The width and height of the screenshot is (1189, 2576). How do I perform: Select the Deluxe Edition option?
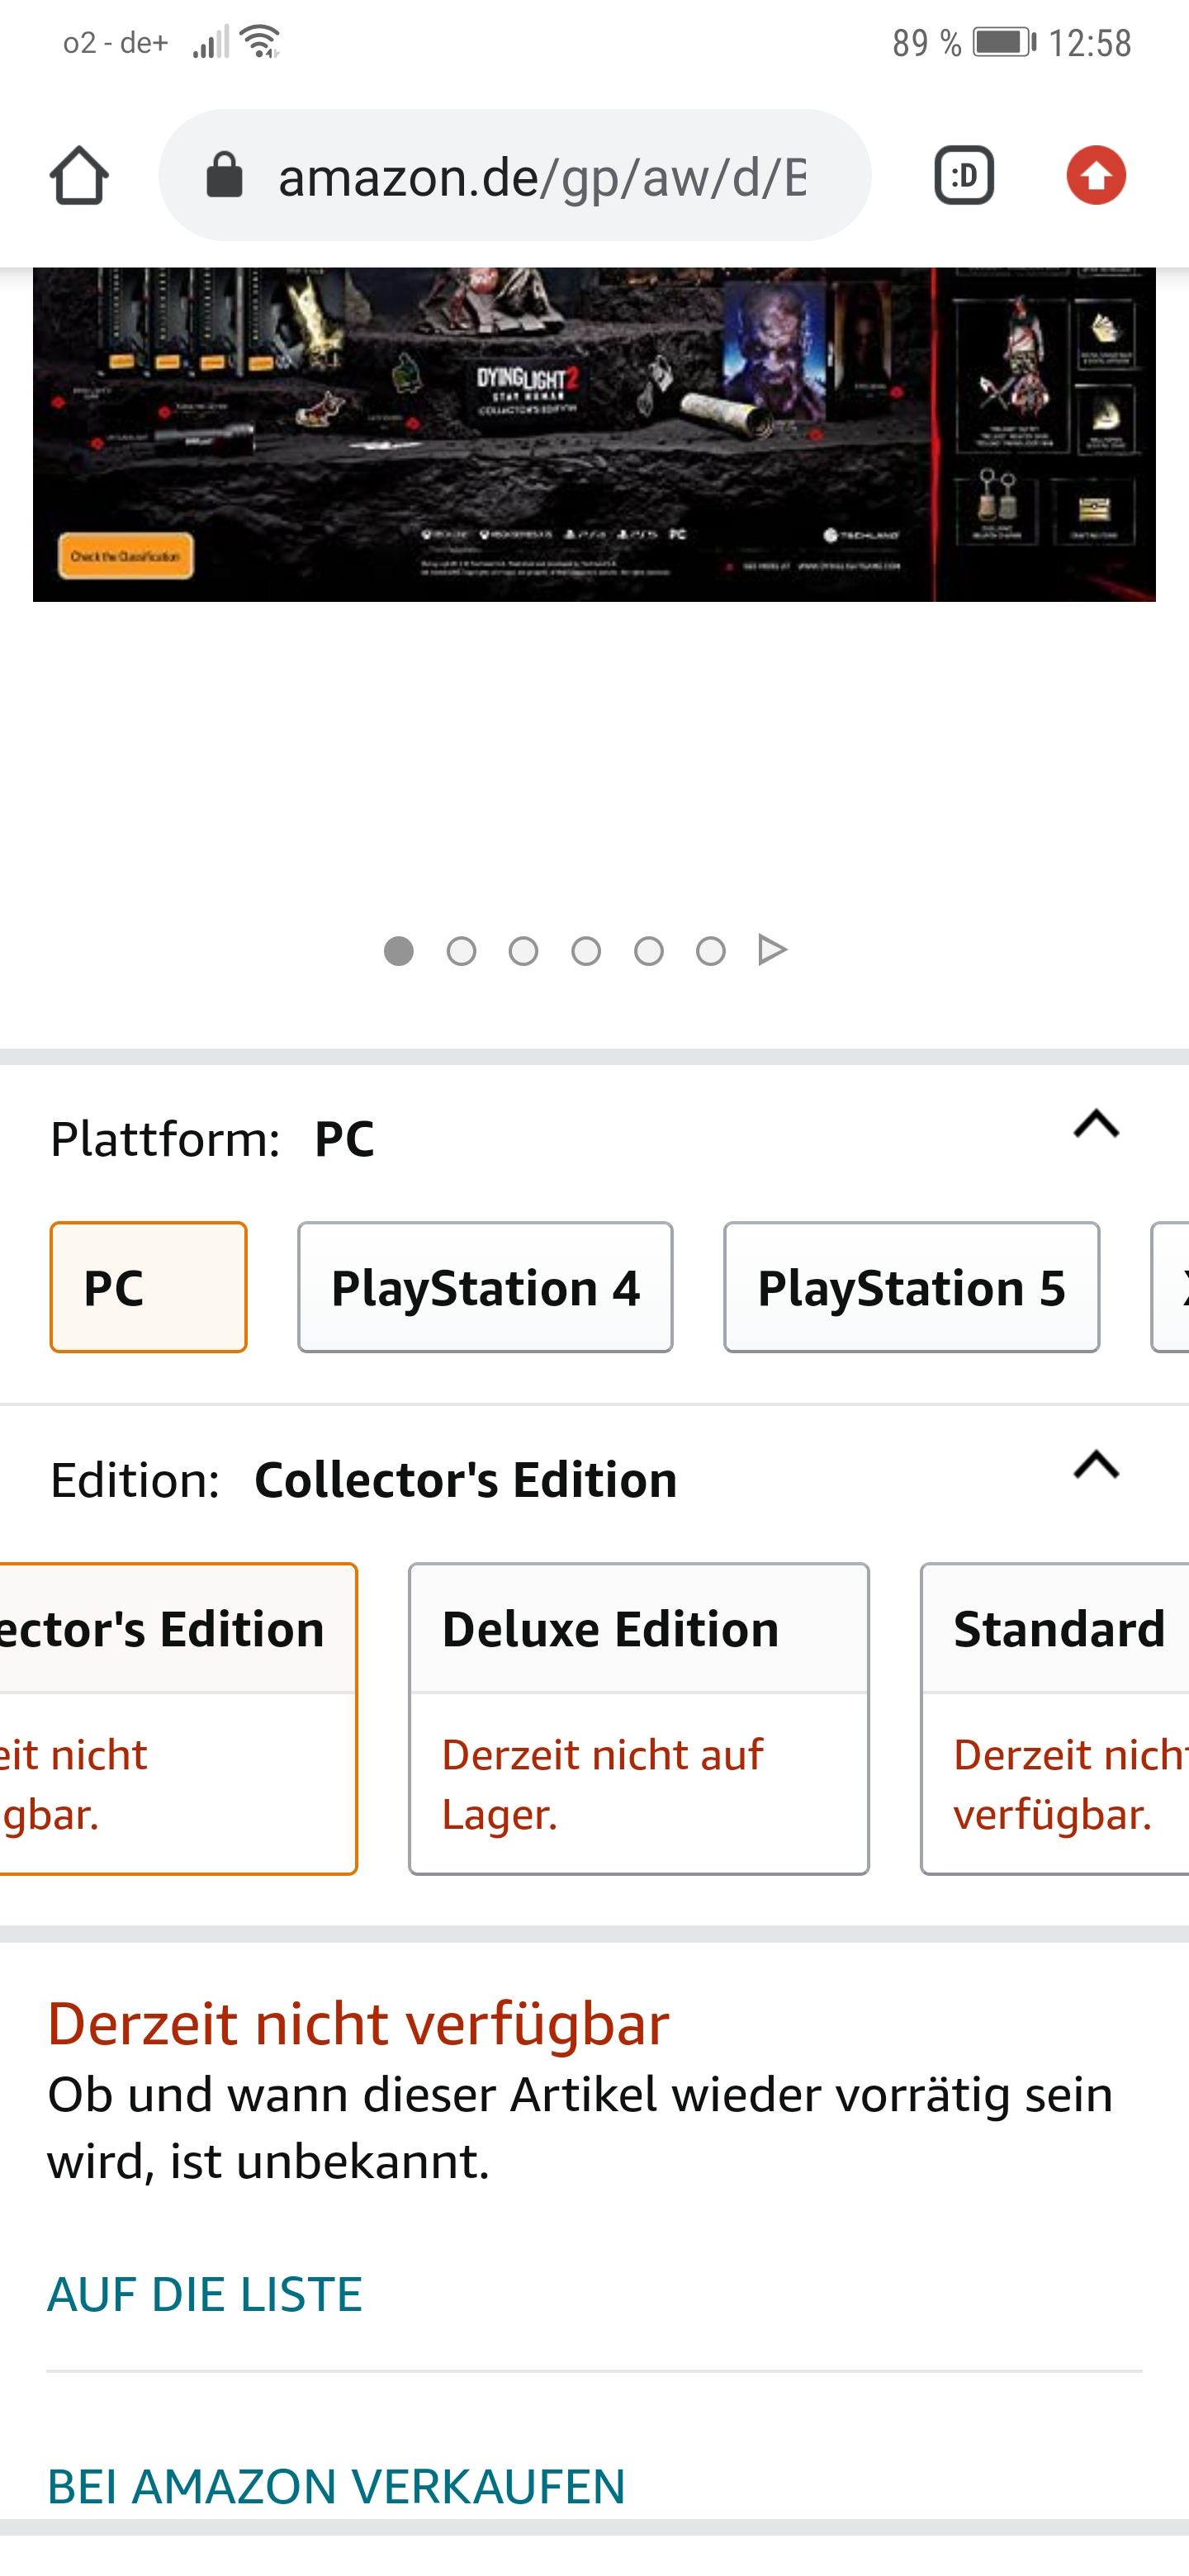pyautogui.click(x=638, y=1718)
